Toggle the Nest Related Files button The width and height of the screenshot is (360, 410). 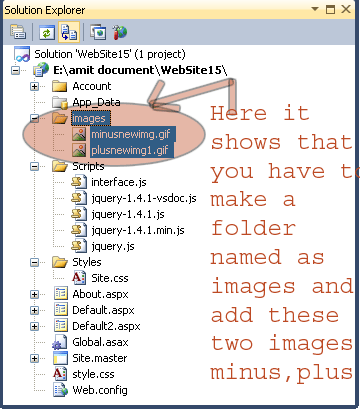pos(69,32)
